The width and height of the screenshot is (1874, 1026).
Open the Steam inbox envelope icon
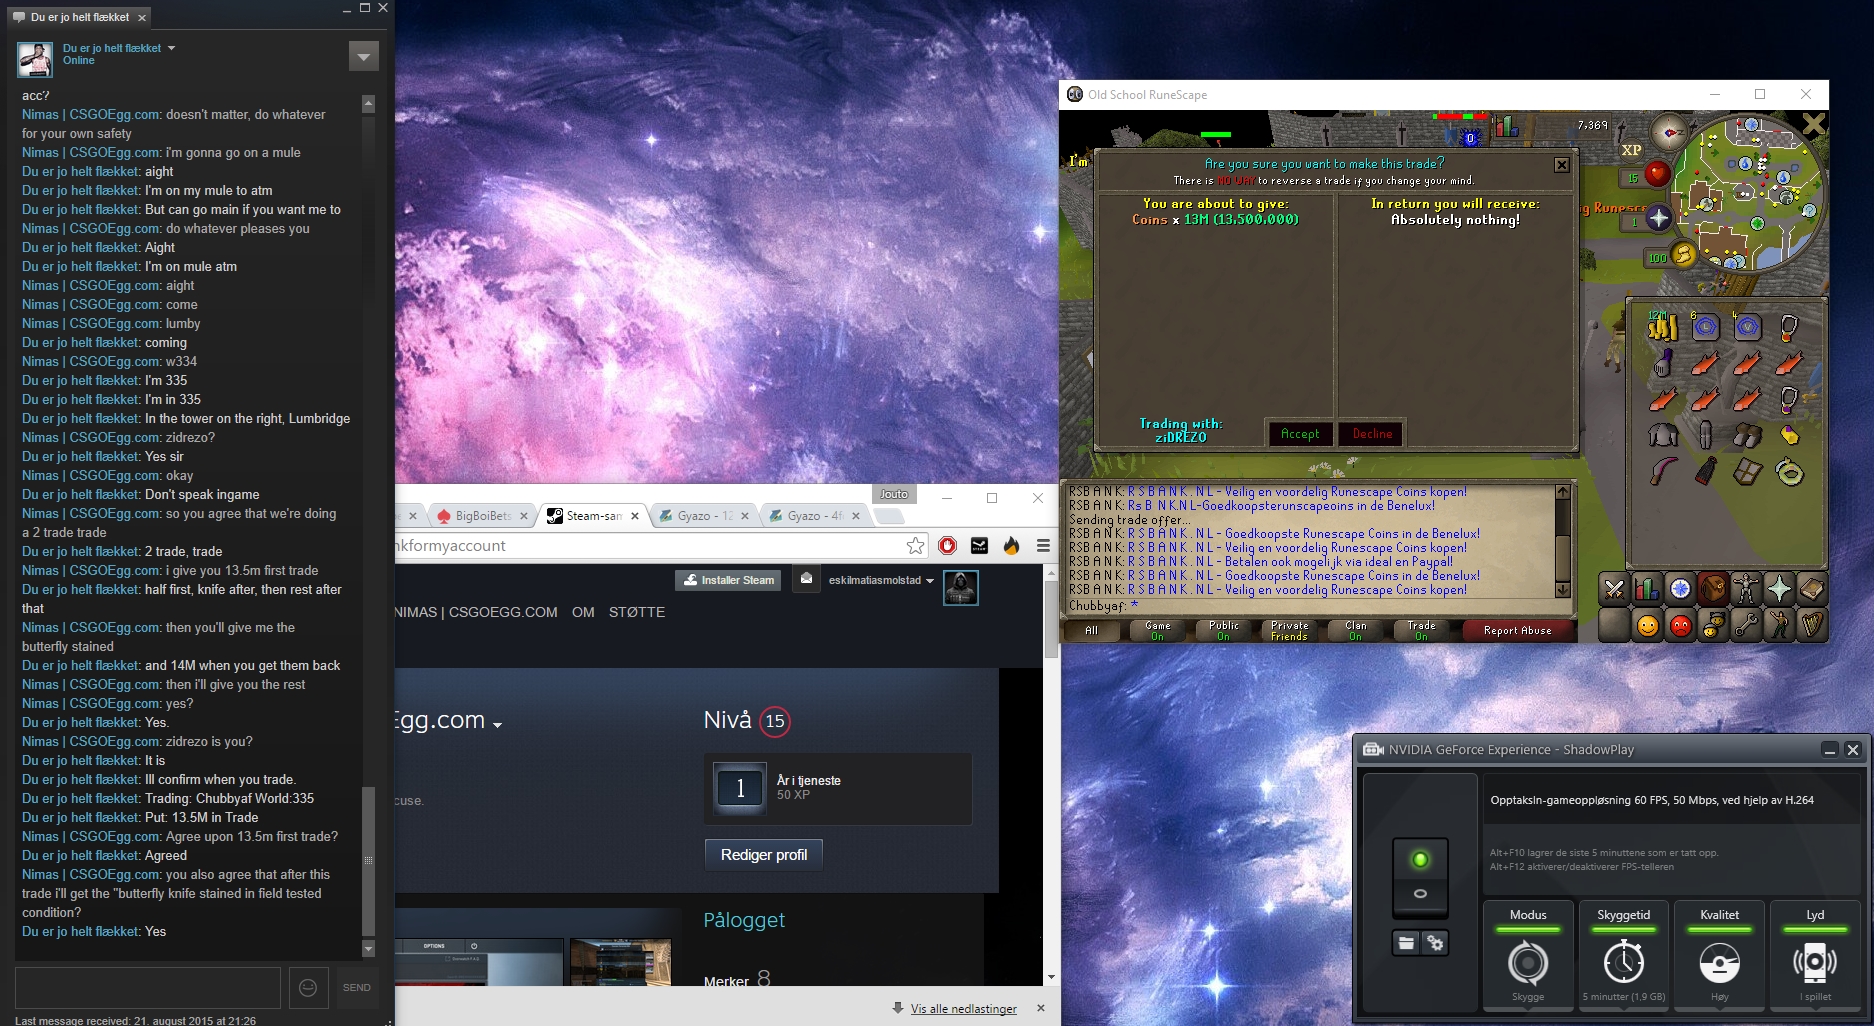tap(806, 579)
